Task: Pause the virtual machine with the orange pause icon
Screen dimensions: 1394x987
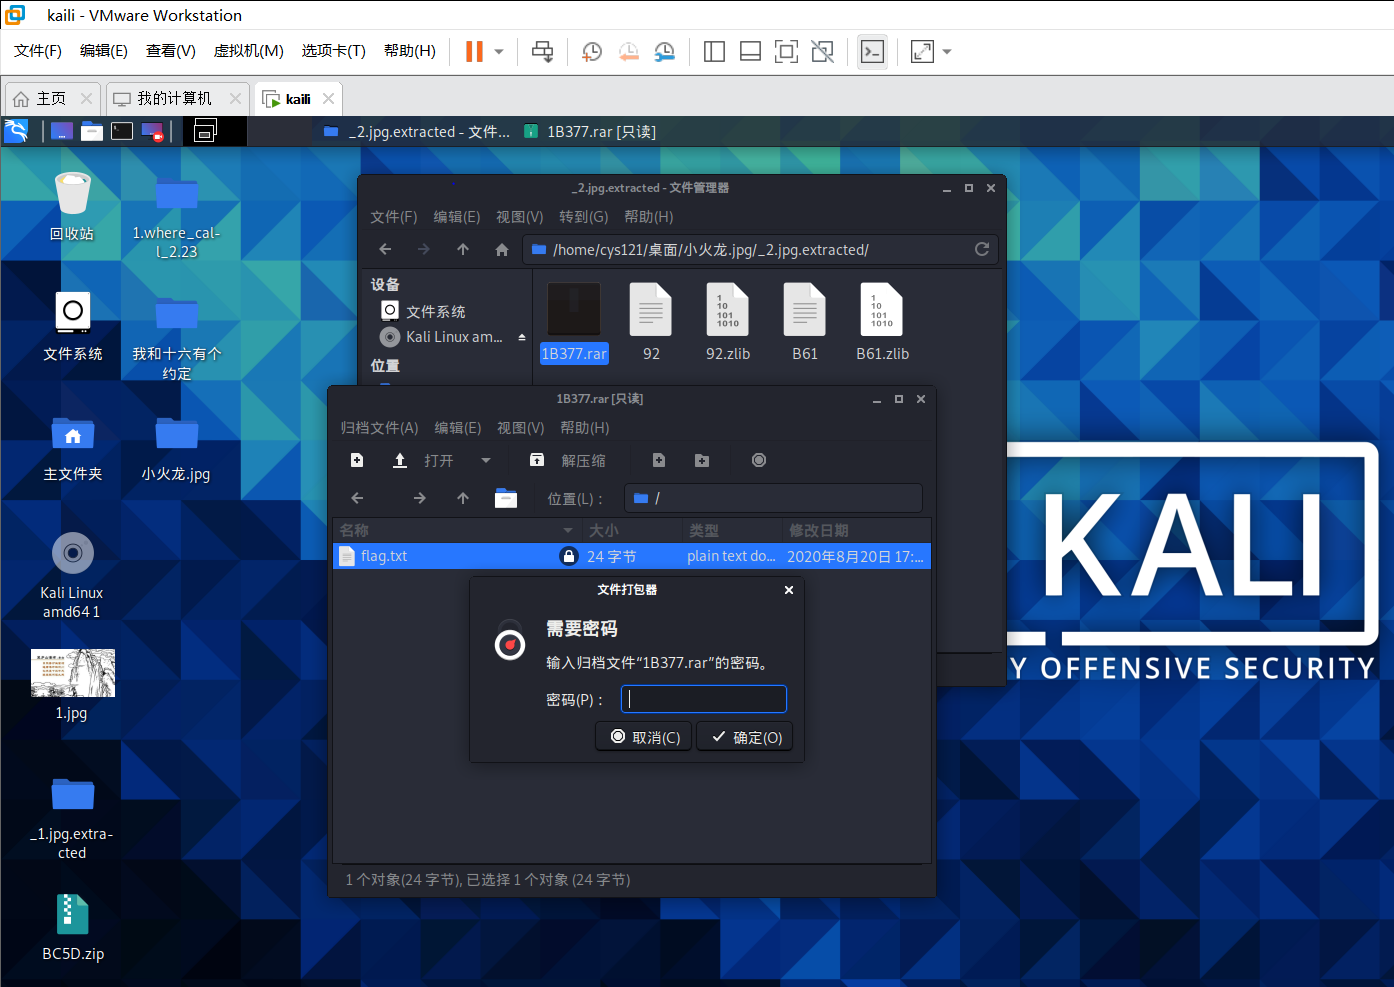Action: (x=475, y=51)
